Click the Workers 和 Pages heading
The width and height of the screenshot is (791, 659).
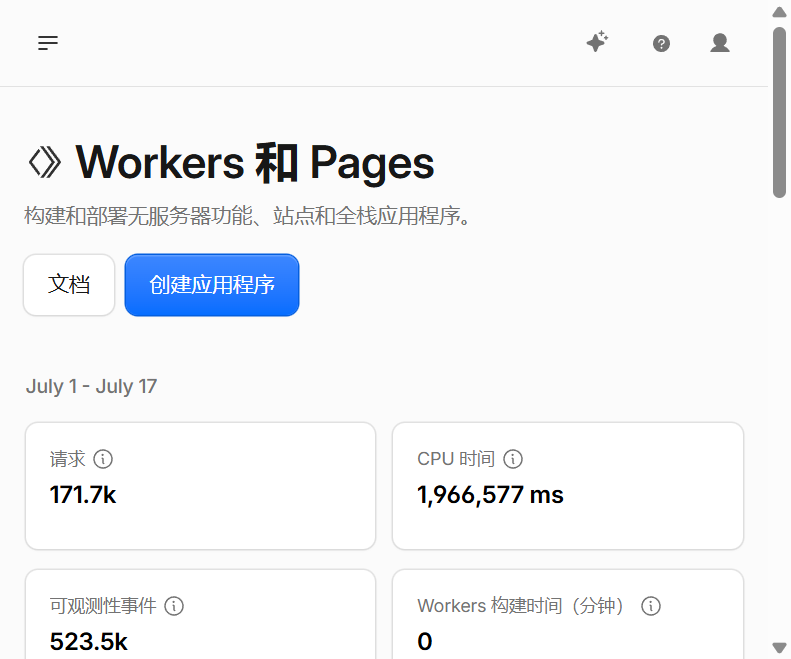point(255,162)
